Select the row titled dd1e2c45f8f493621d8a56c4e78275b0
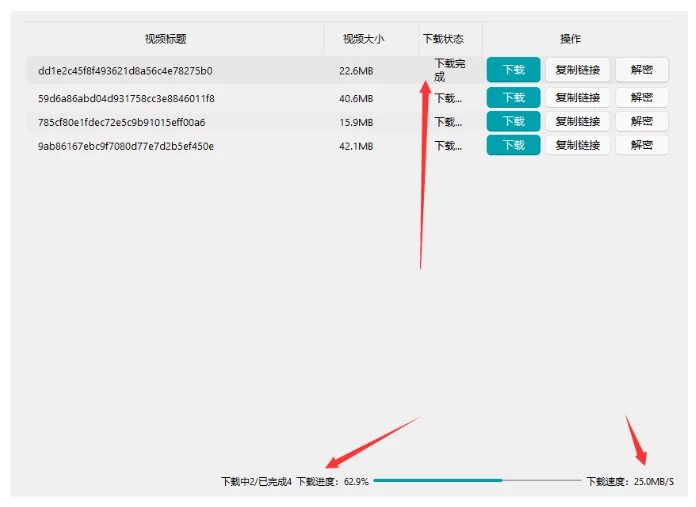The height and width of the screenshot is (507, 696). [x=125, y=71]
